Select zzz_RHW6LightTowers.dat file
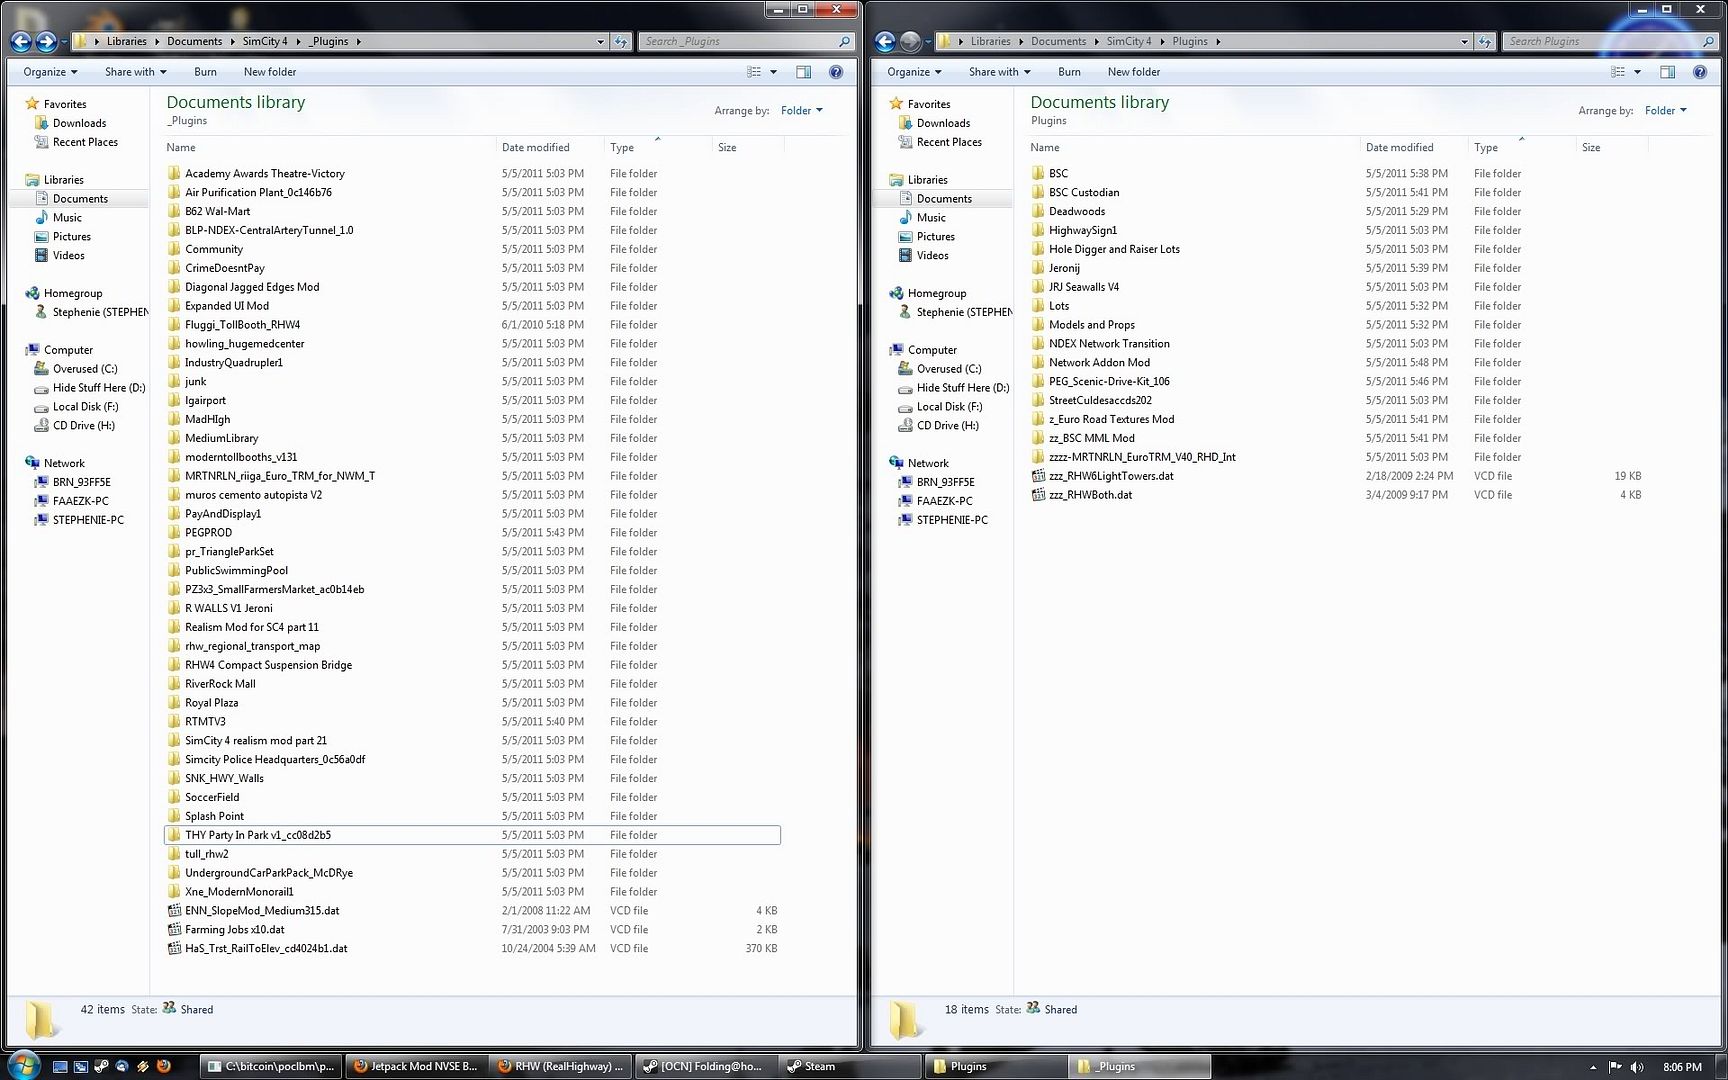 point(1111,475)
